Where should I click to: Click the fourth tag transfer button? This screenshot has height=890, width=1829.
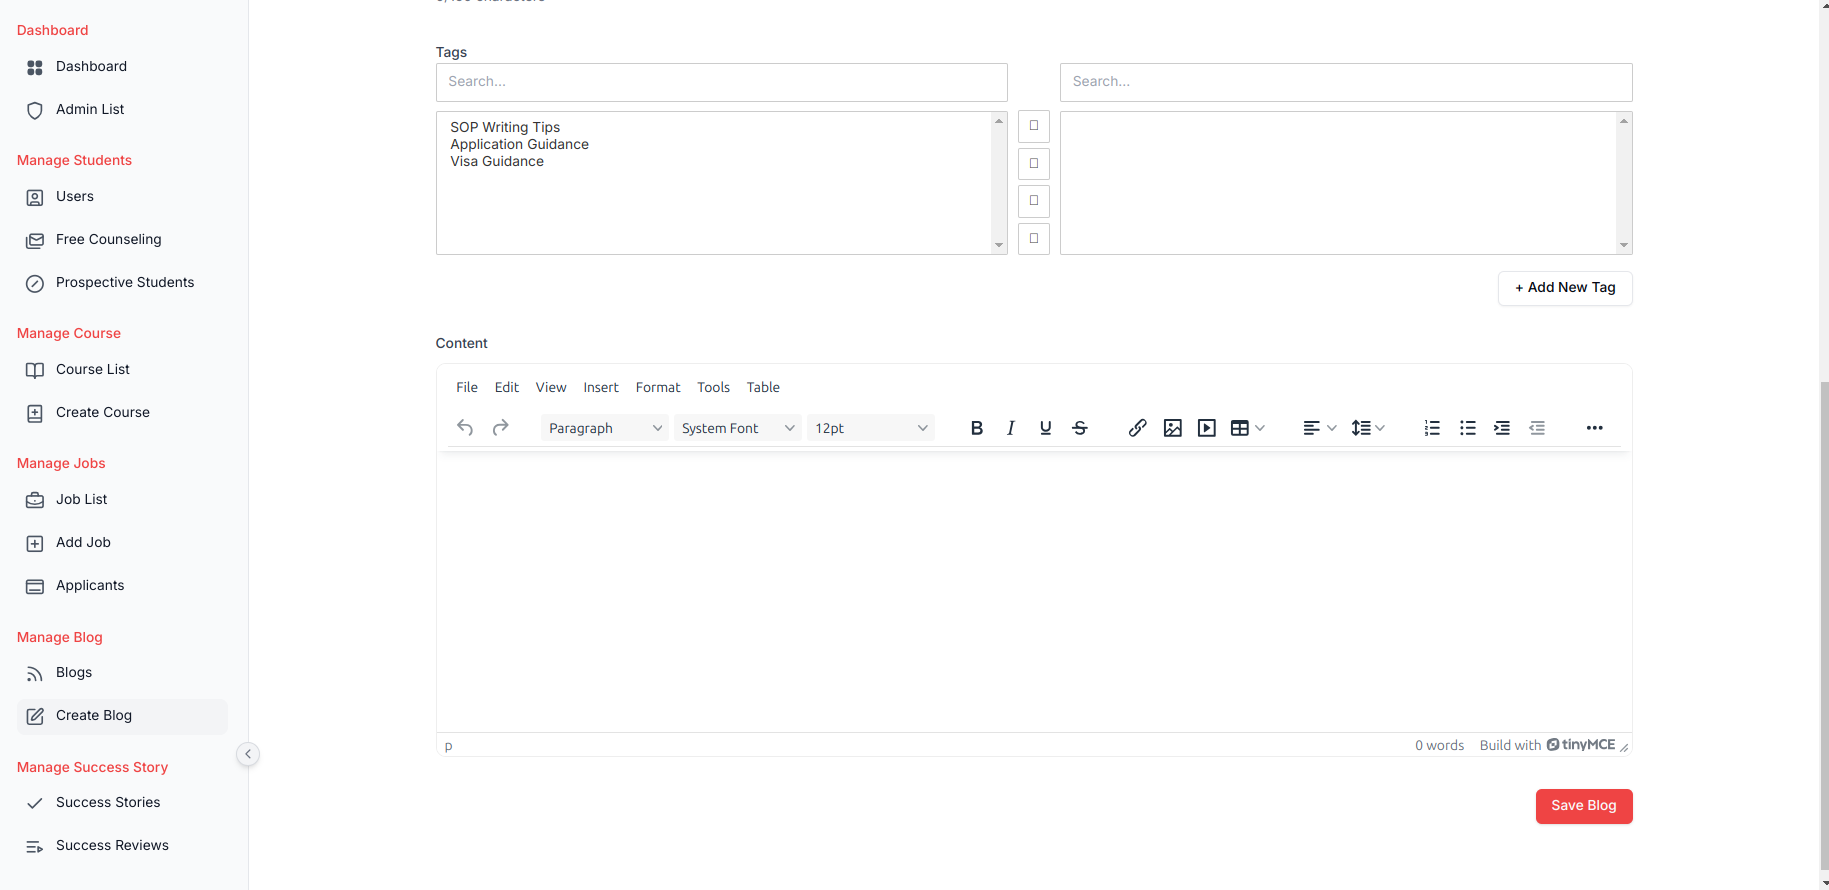tap(1034, 239)
